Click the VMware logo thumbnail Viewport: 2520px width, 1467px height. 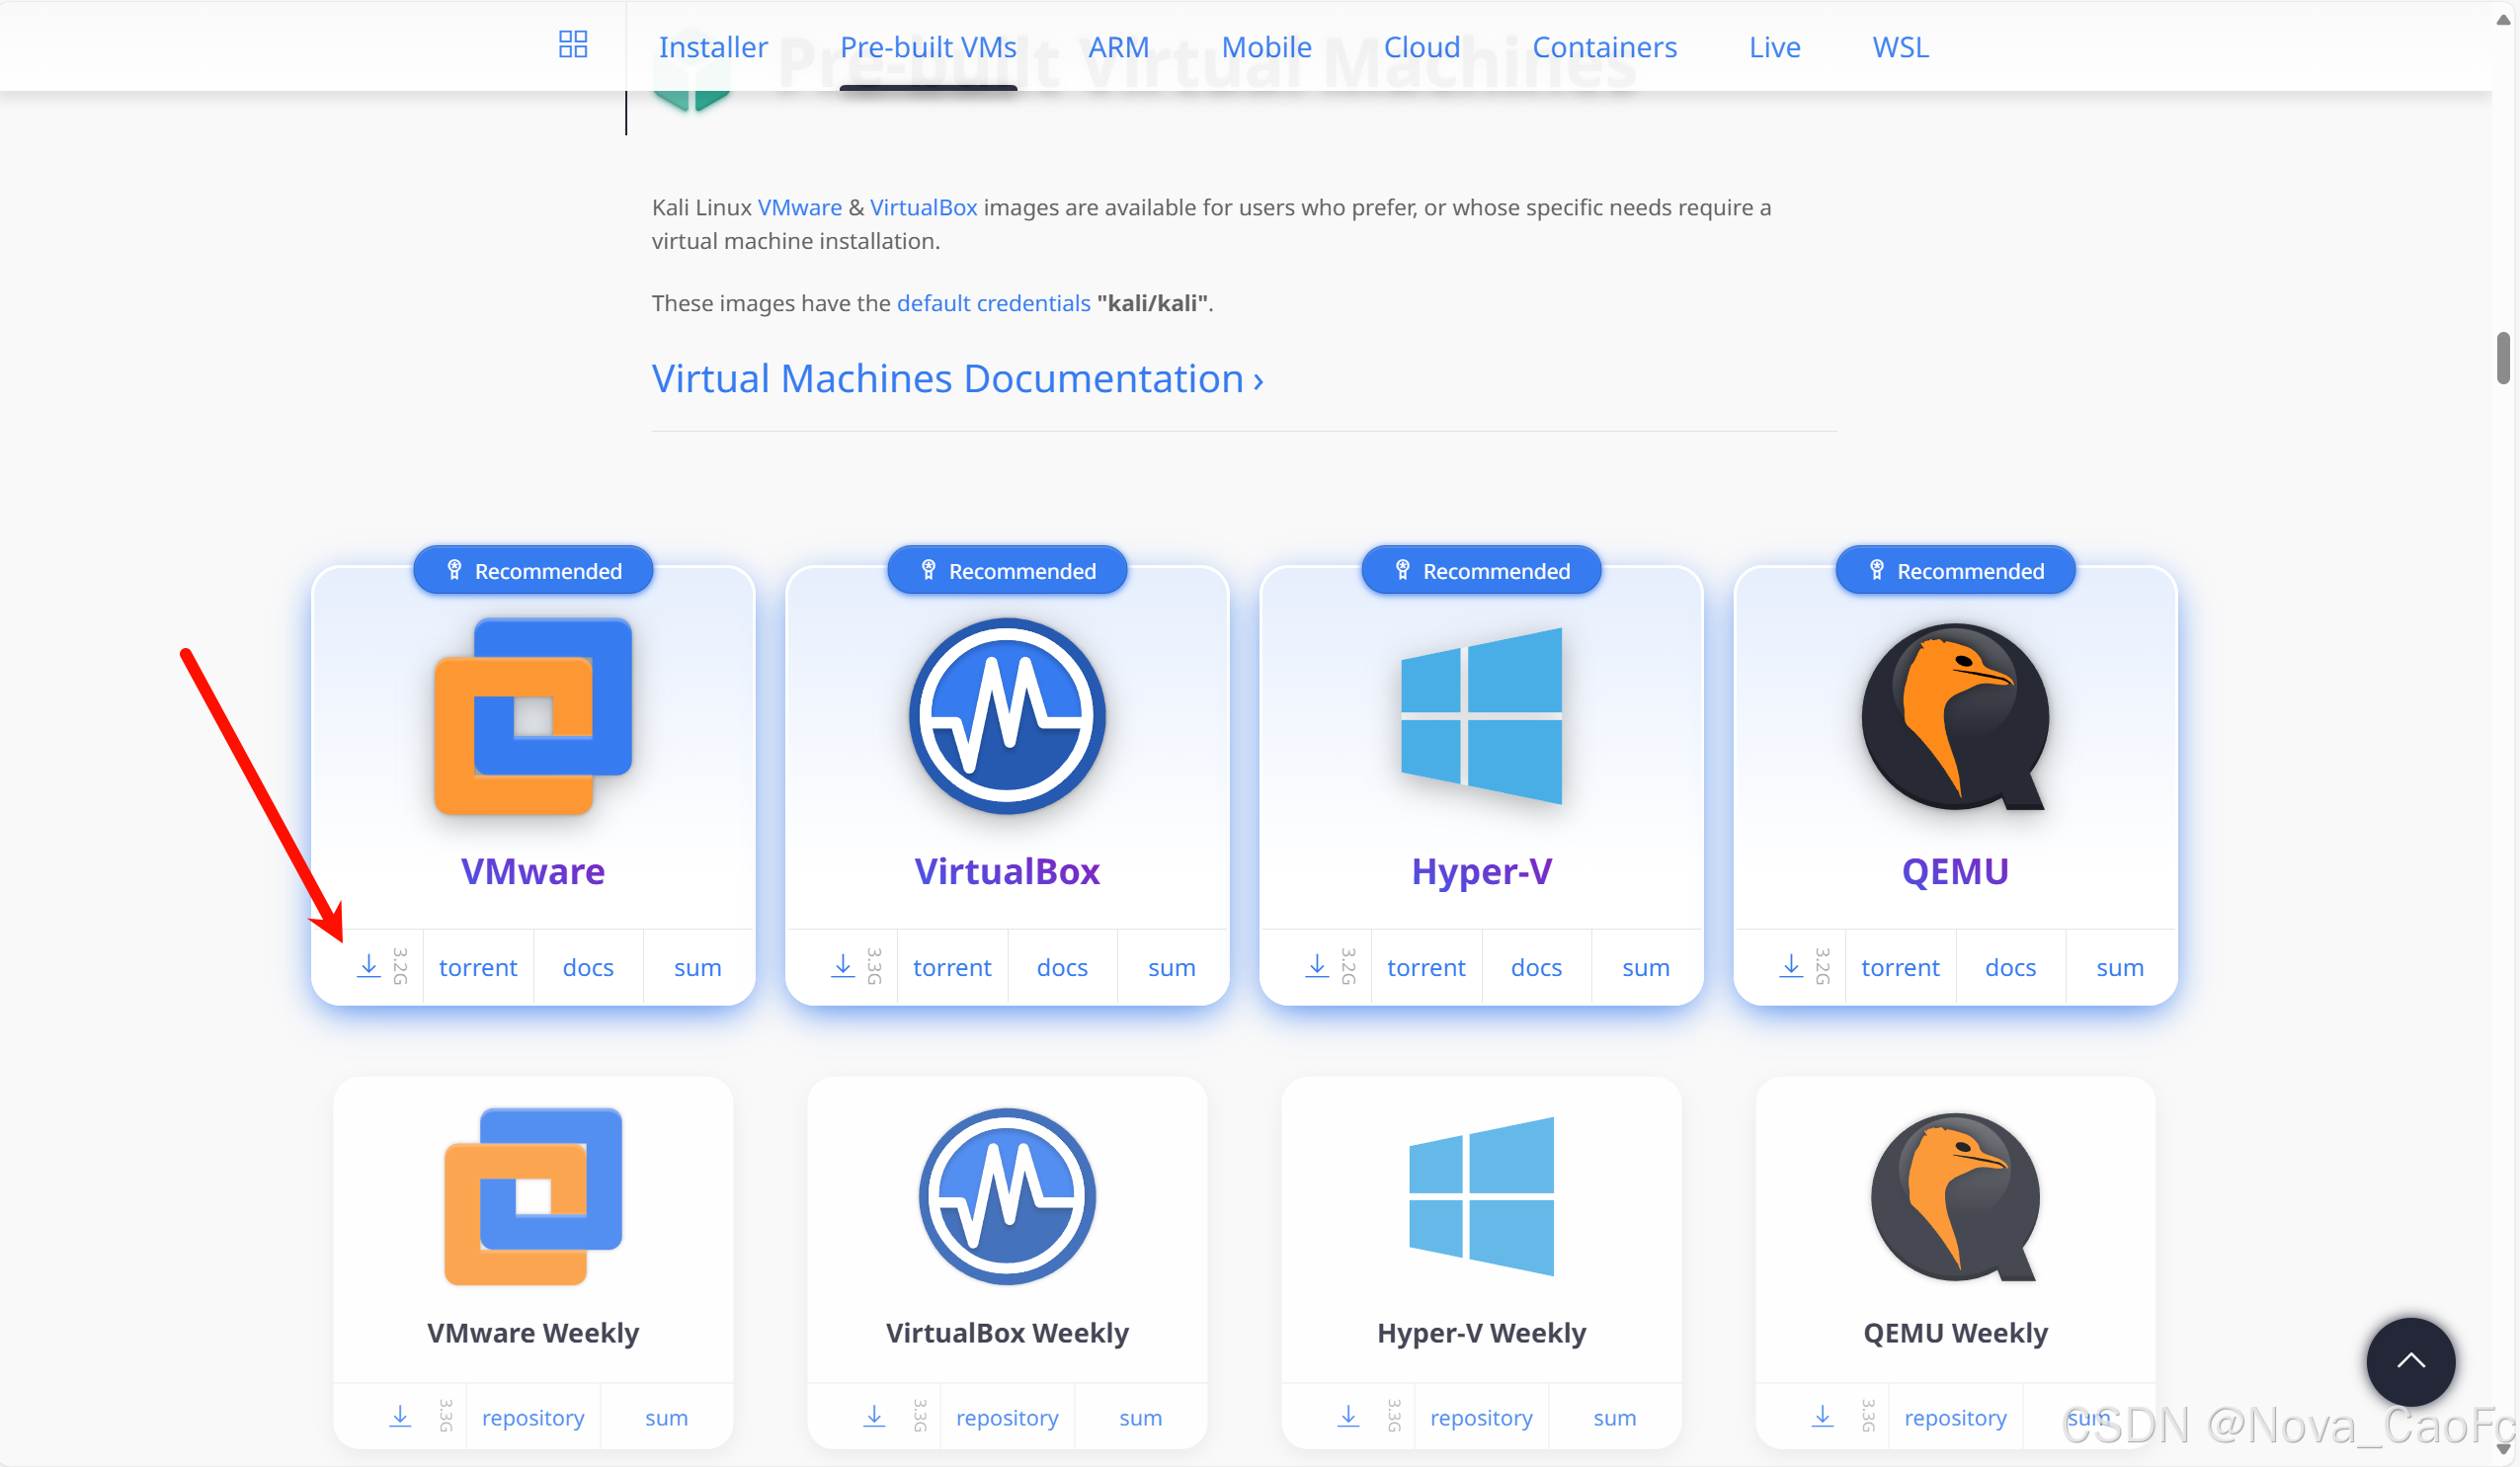[x=533, y=716]
